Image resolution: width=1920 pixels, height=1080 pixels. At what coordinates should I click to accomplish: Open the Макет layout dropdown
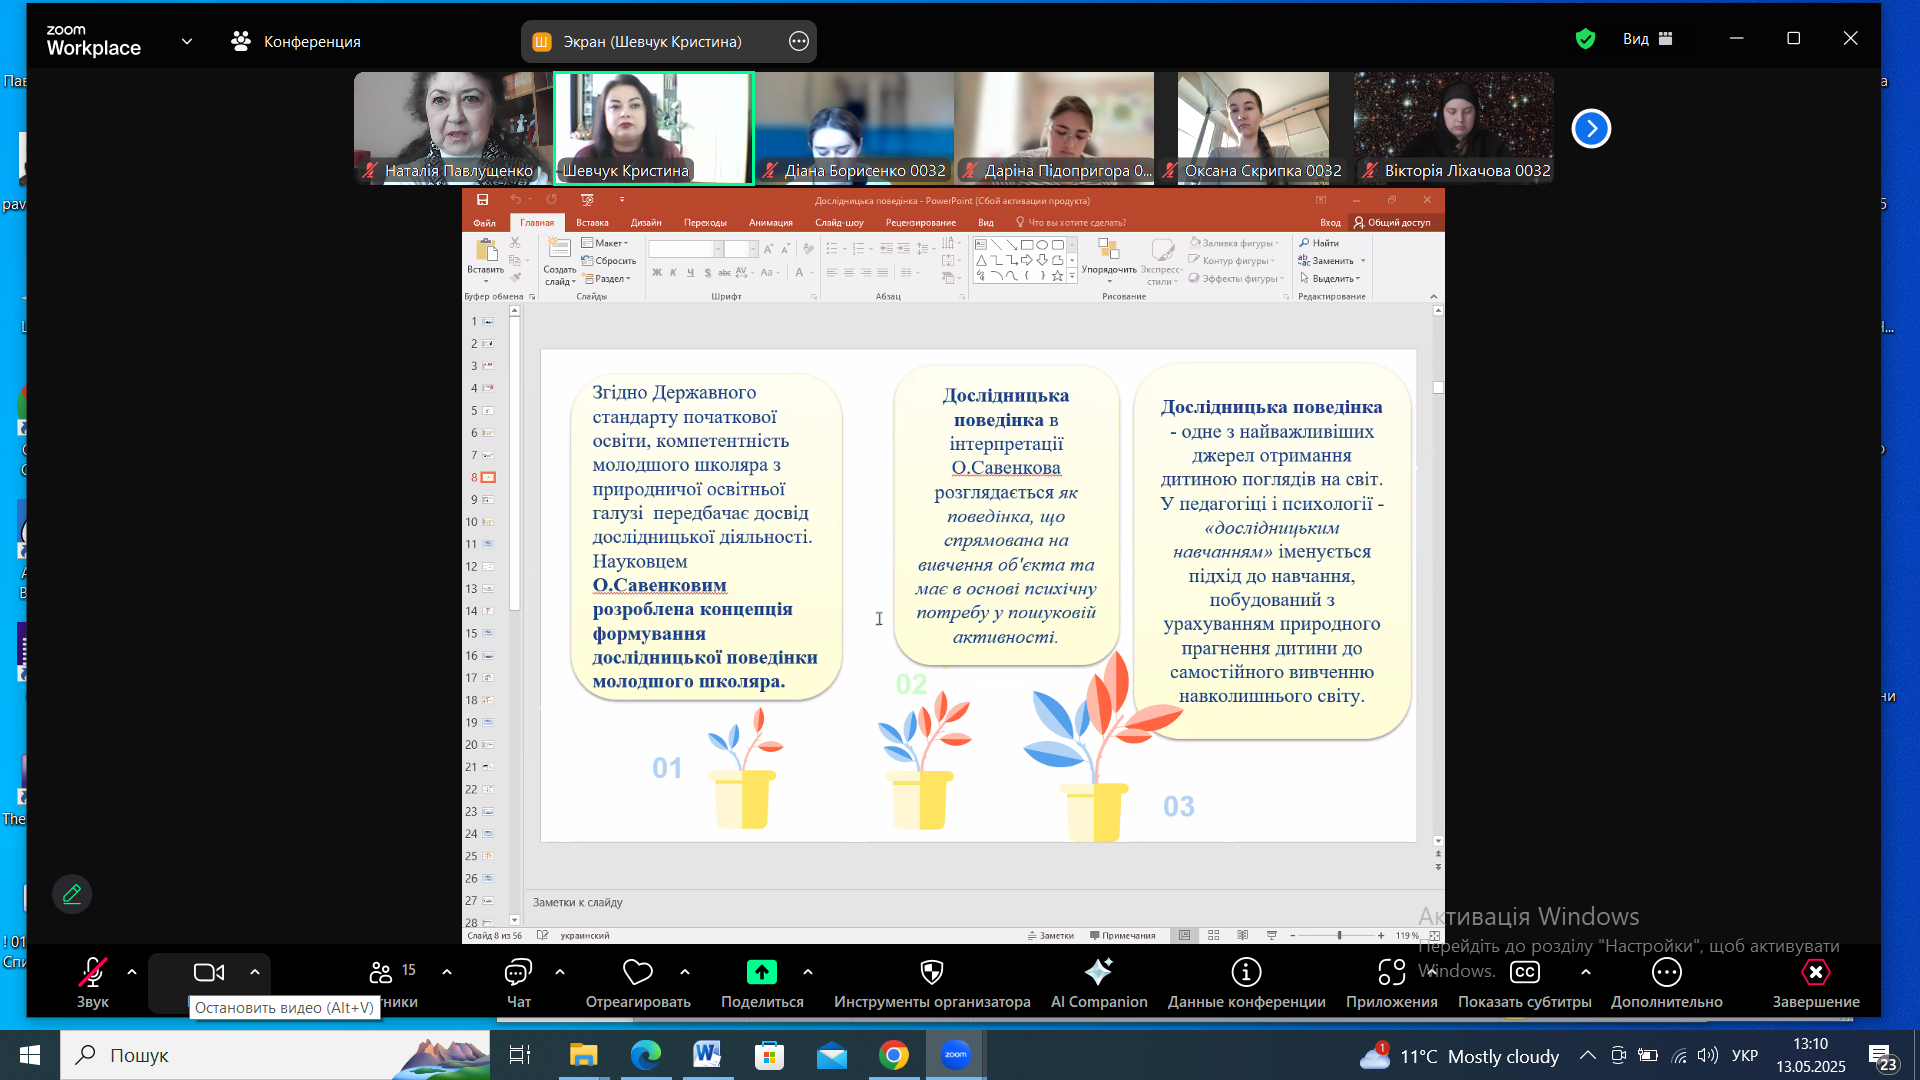coord(605,243)
